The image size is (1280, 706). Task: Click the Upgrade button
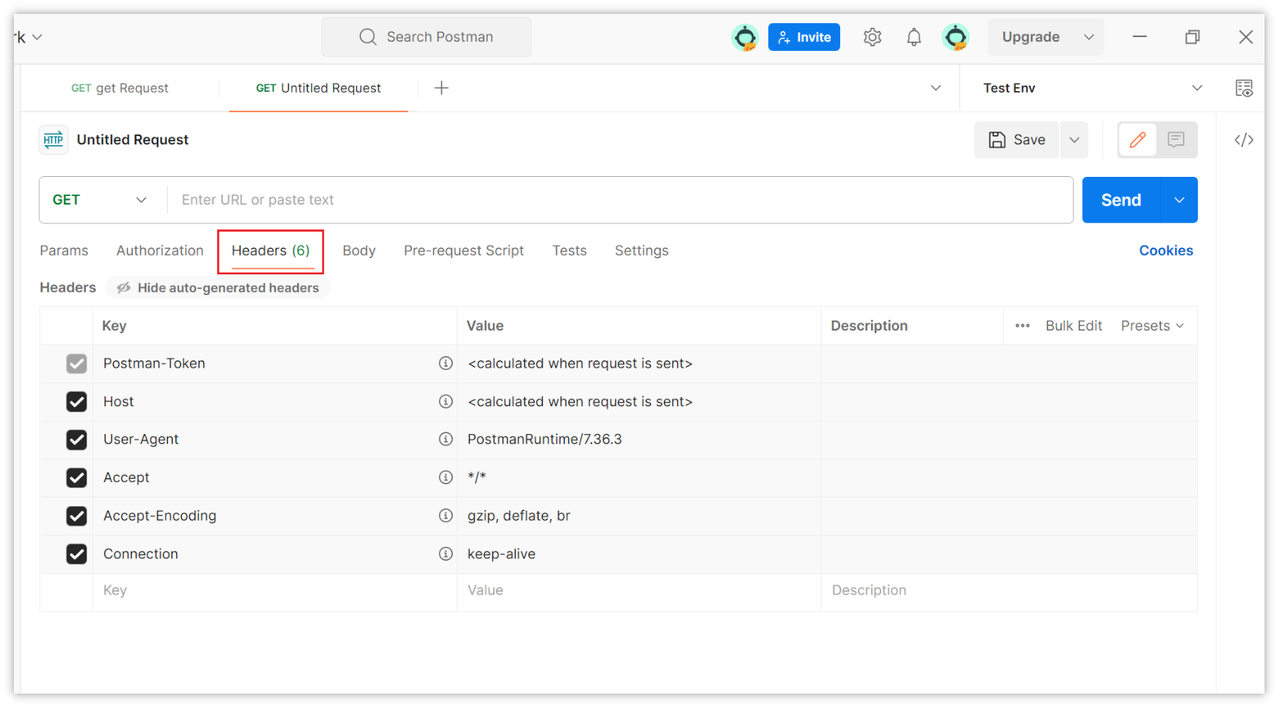[1031, 37]
